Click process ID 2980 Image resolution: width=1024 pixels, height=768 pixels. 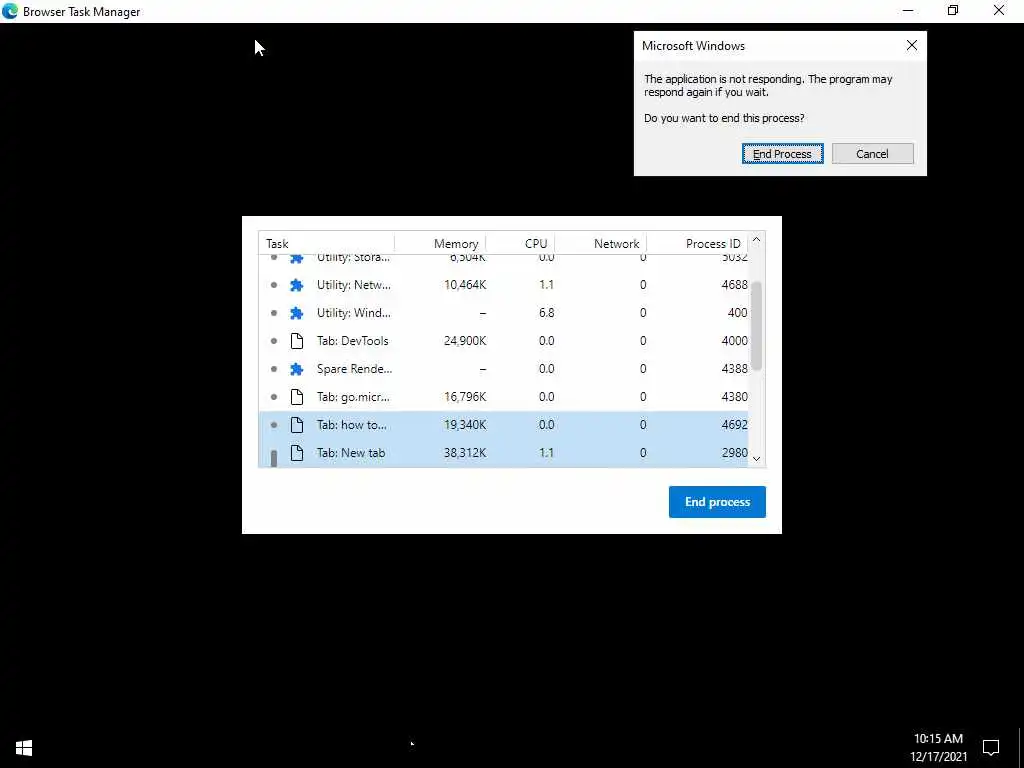point(735,453)
